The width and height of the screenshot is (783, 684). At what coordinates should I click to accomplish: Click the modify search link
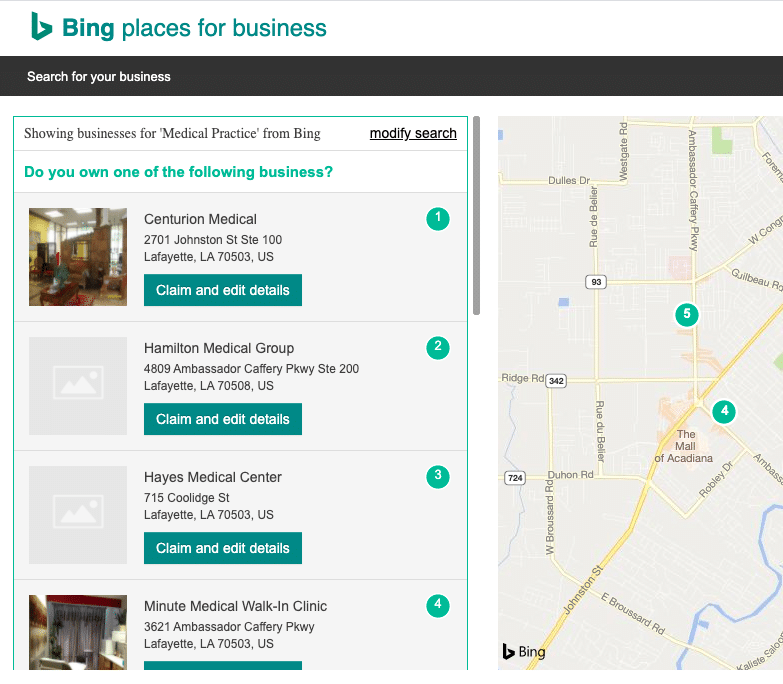tap(413, 133)
